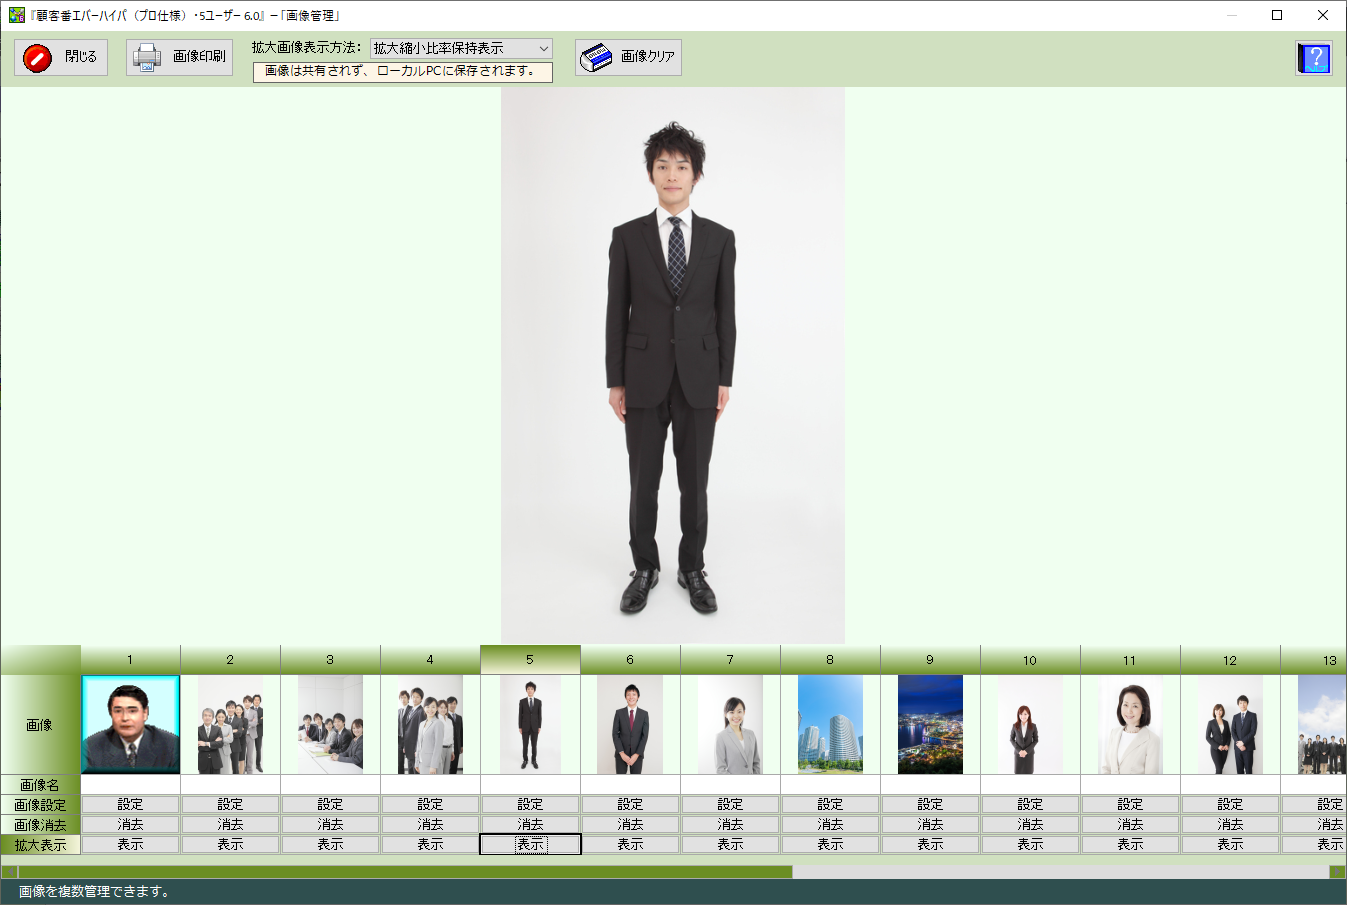Click 表示 button for image 6
The image size is (1347, 905).
coord(630,844)
